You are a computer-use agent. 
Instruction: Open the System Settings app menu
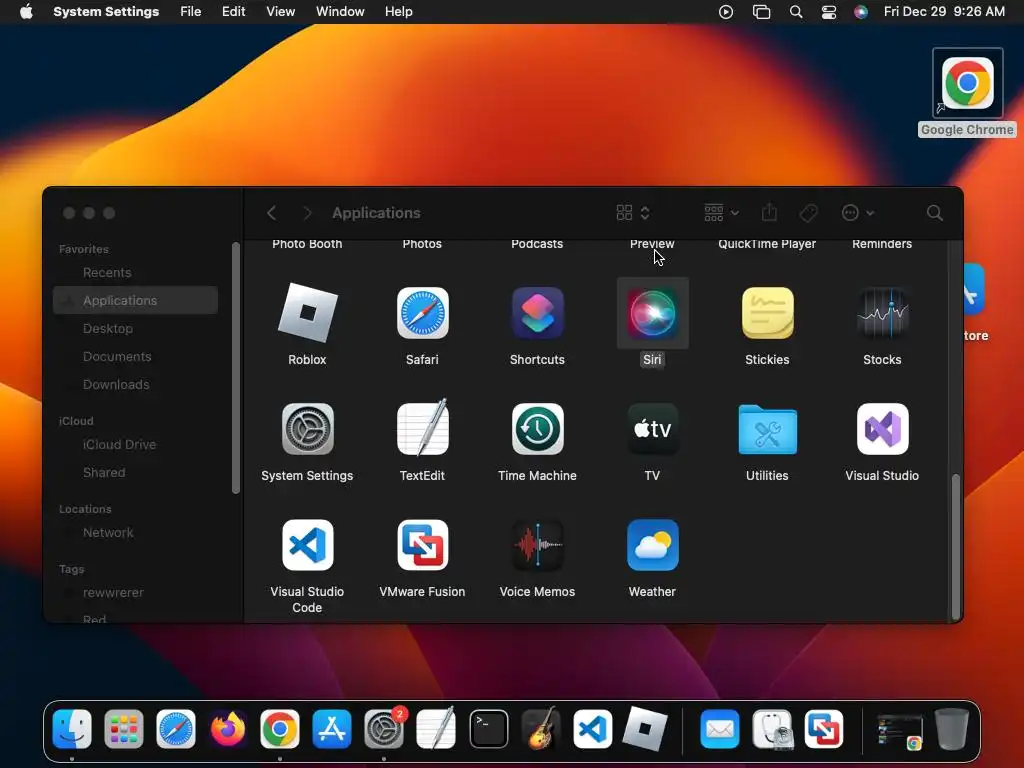tap(106, 12)
